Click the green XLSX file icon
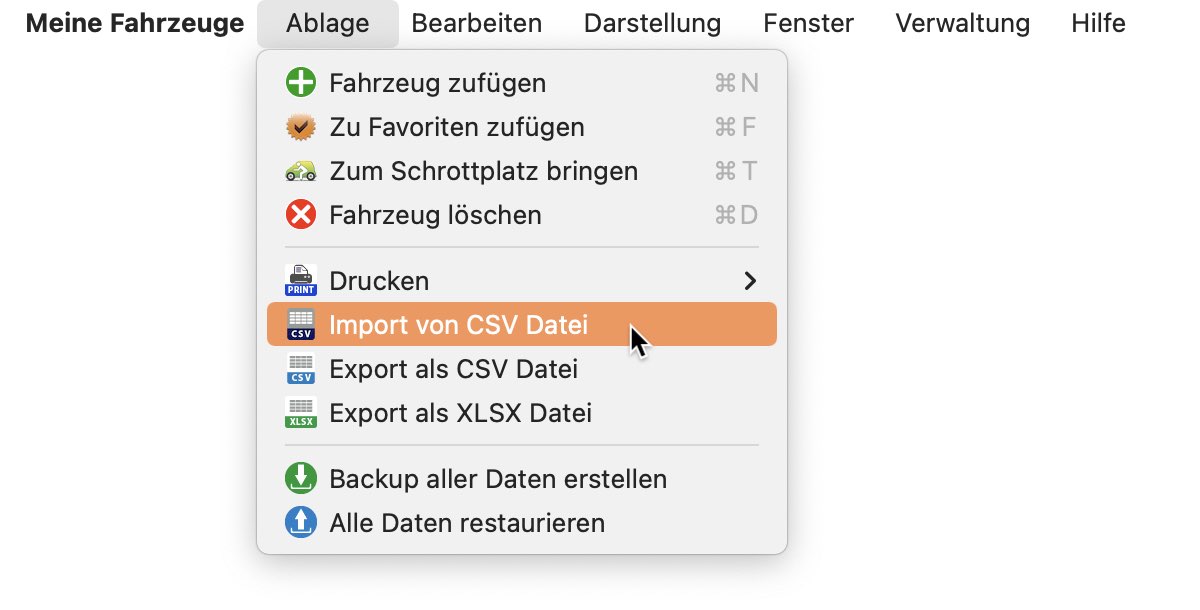The height and width of the screenshot is (610, 1200). 301,413
